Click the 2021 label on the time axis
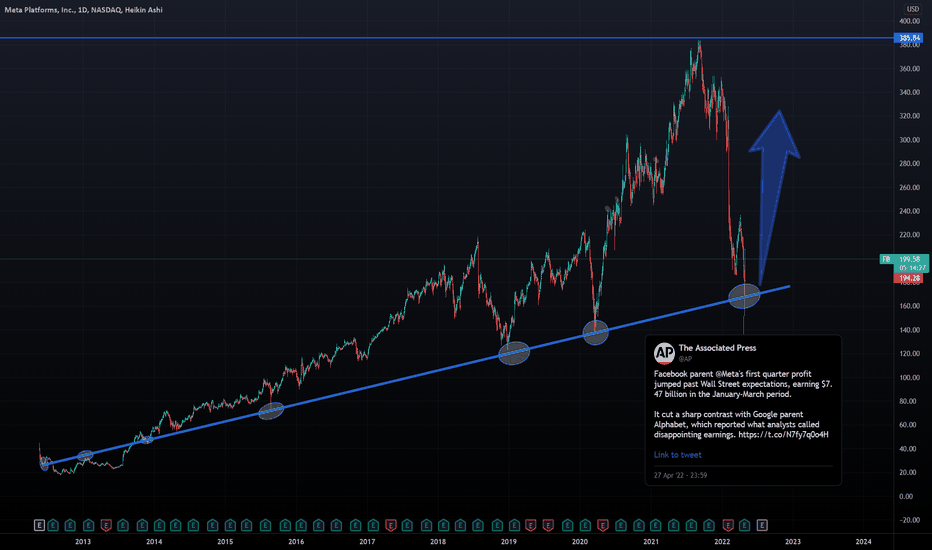 pyautogui.click(x=651, y=542)
